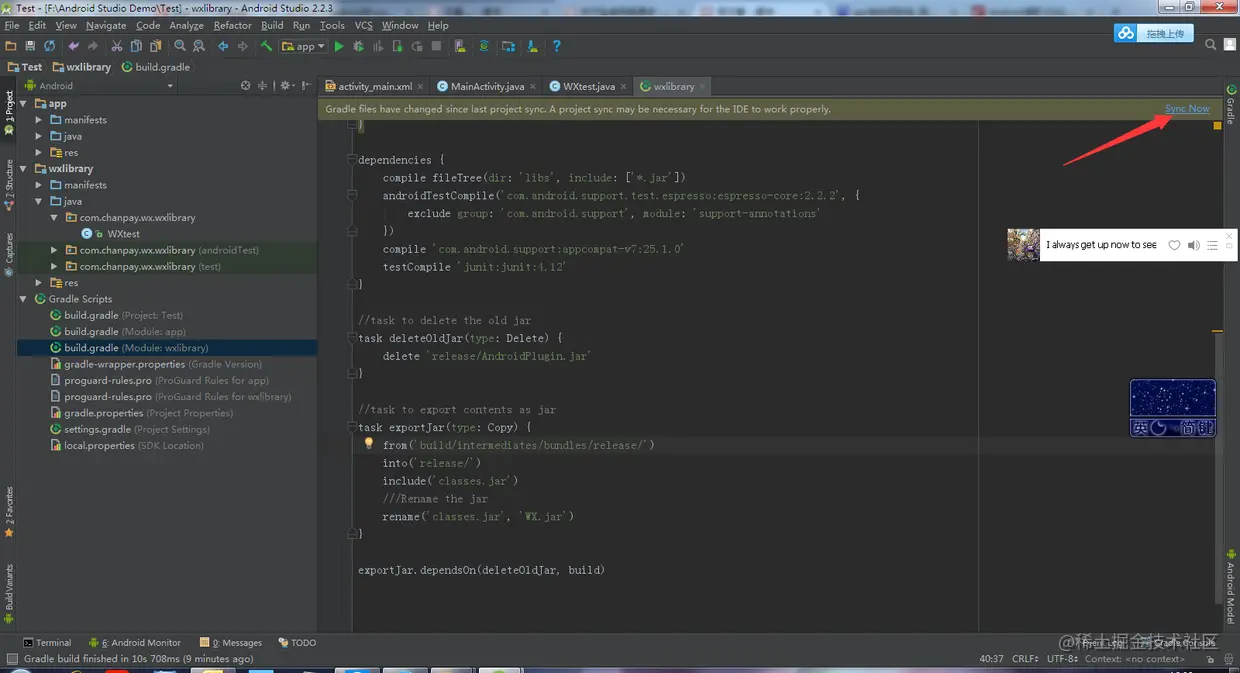Open the VCS menu

363,25
